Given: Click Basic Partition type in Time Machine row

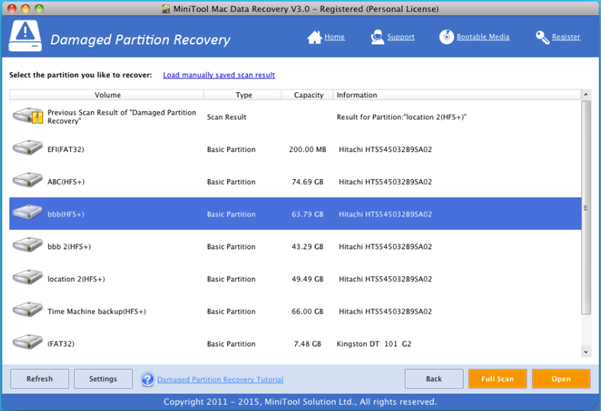Looking at the screenshot, I should pyautogui.click(x=231, y=311).
